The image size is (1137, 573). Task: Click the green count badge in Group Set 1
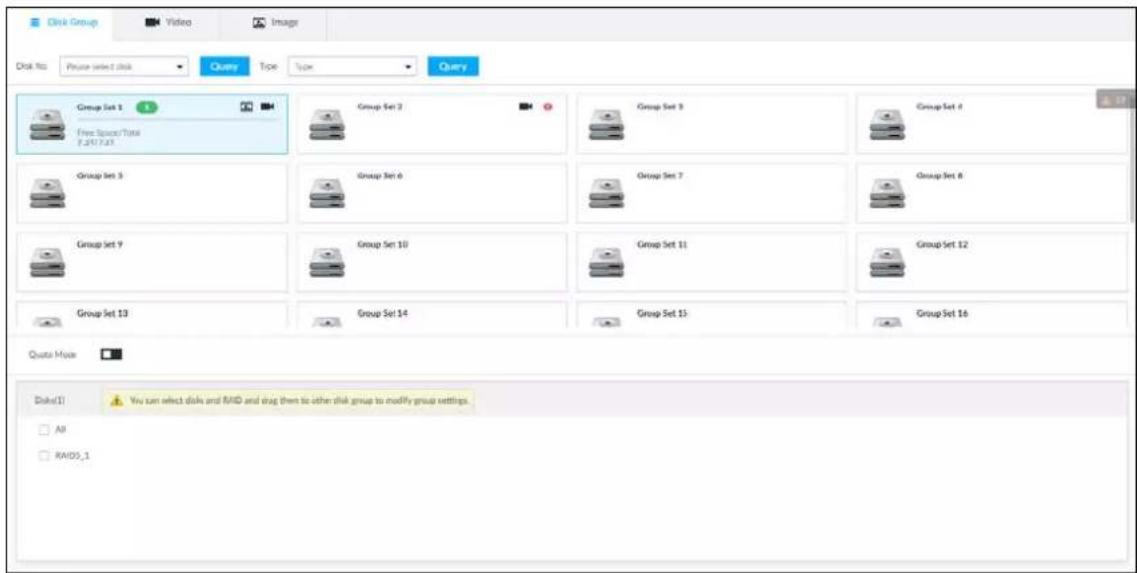tap(146, 107)
